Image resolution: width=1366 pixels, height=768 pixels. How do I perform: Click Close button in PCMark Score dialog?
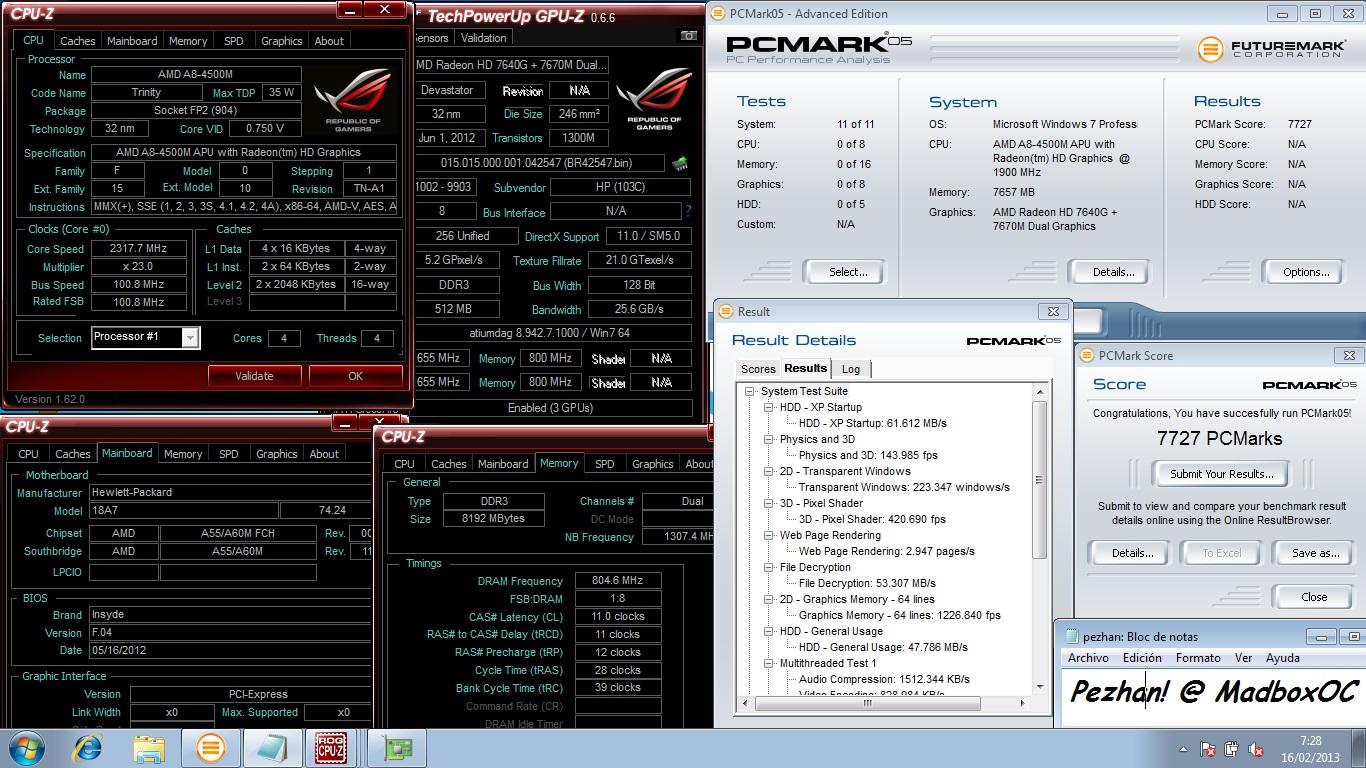coord(1314,597)
